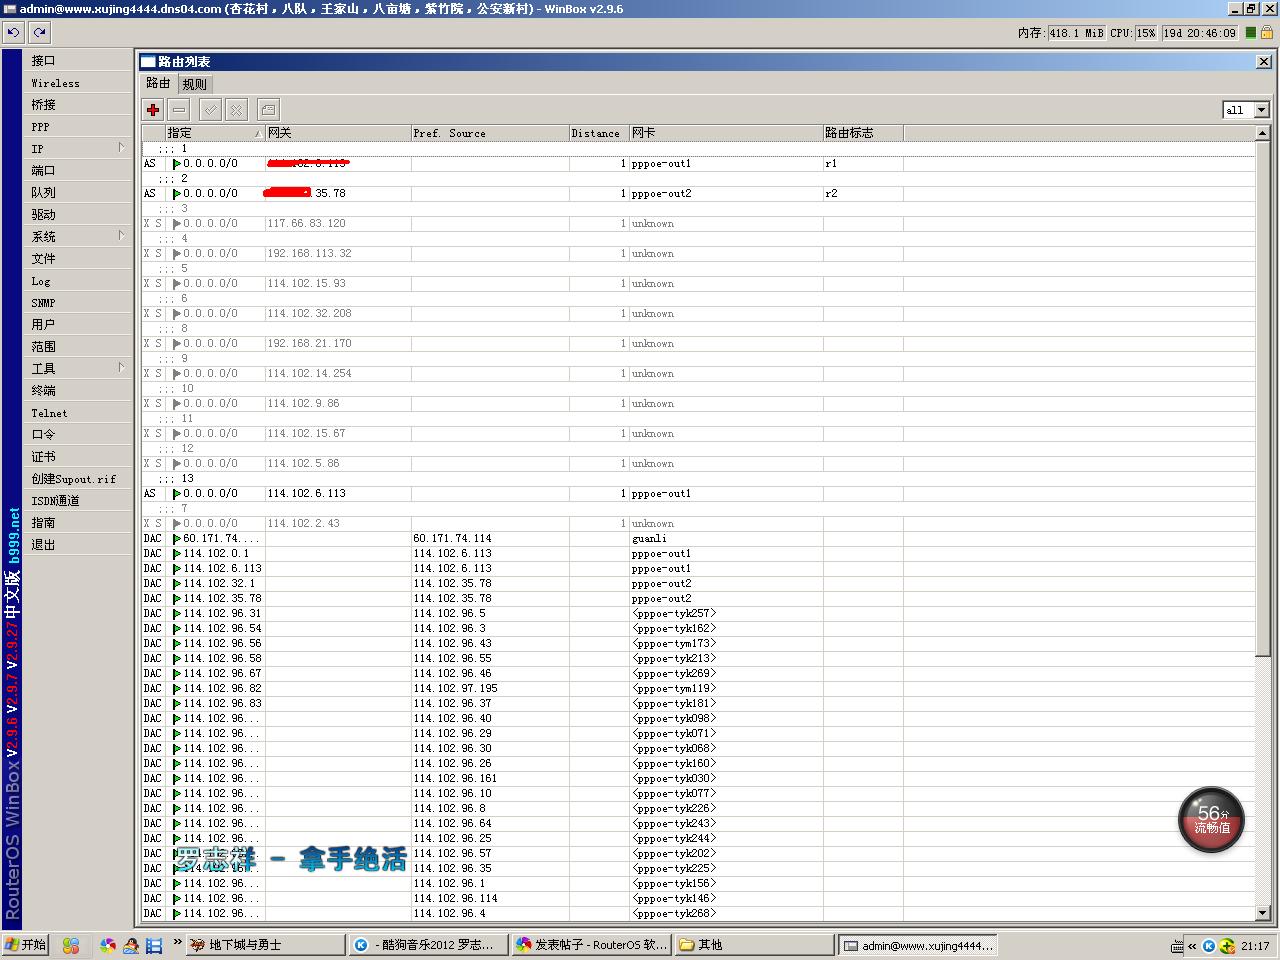The width and height of the screenshot is (1280, 960).
Task: Open ISDN通道 menu item
Action: (x=78, y=501)
